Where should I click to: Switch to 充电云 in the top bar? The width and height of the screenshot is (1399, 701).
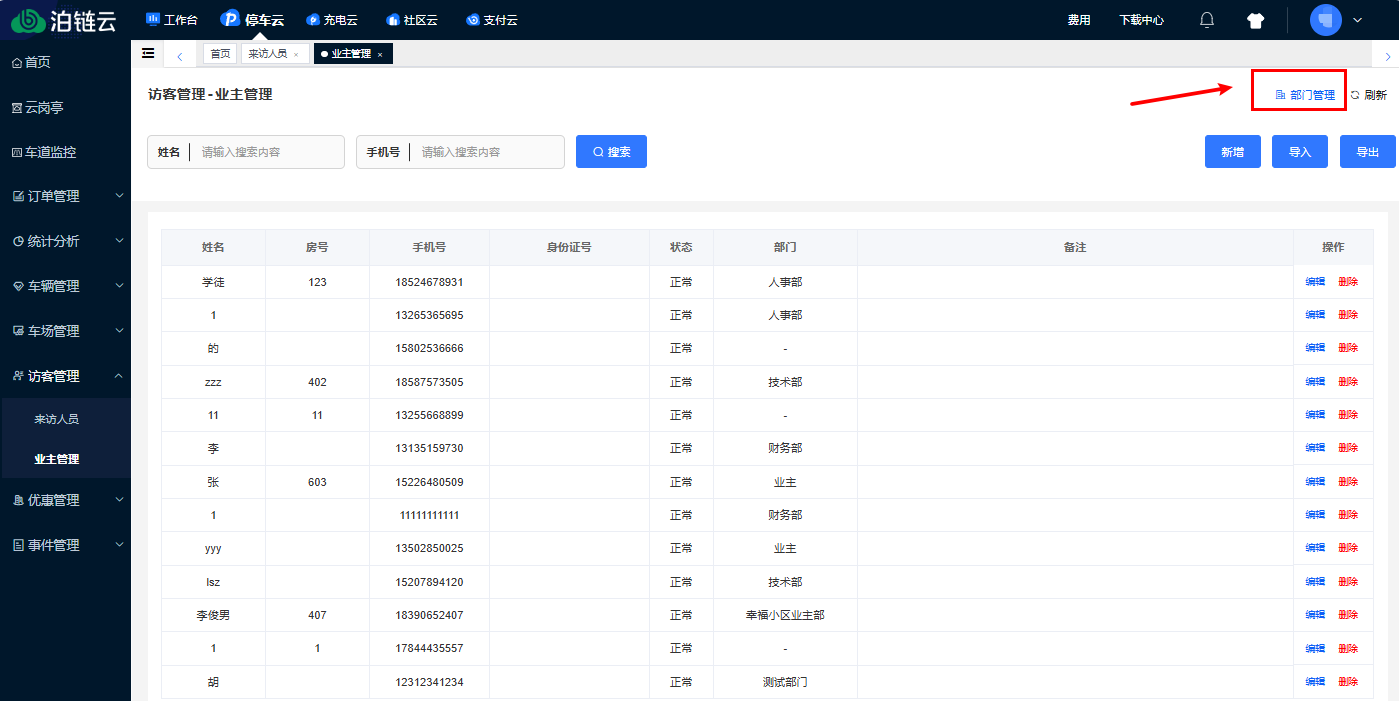click(332, 20)
